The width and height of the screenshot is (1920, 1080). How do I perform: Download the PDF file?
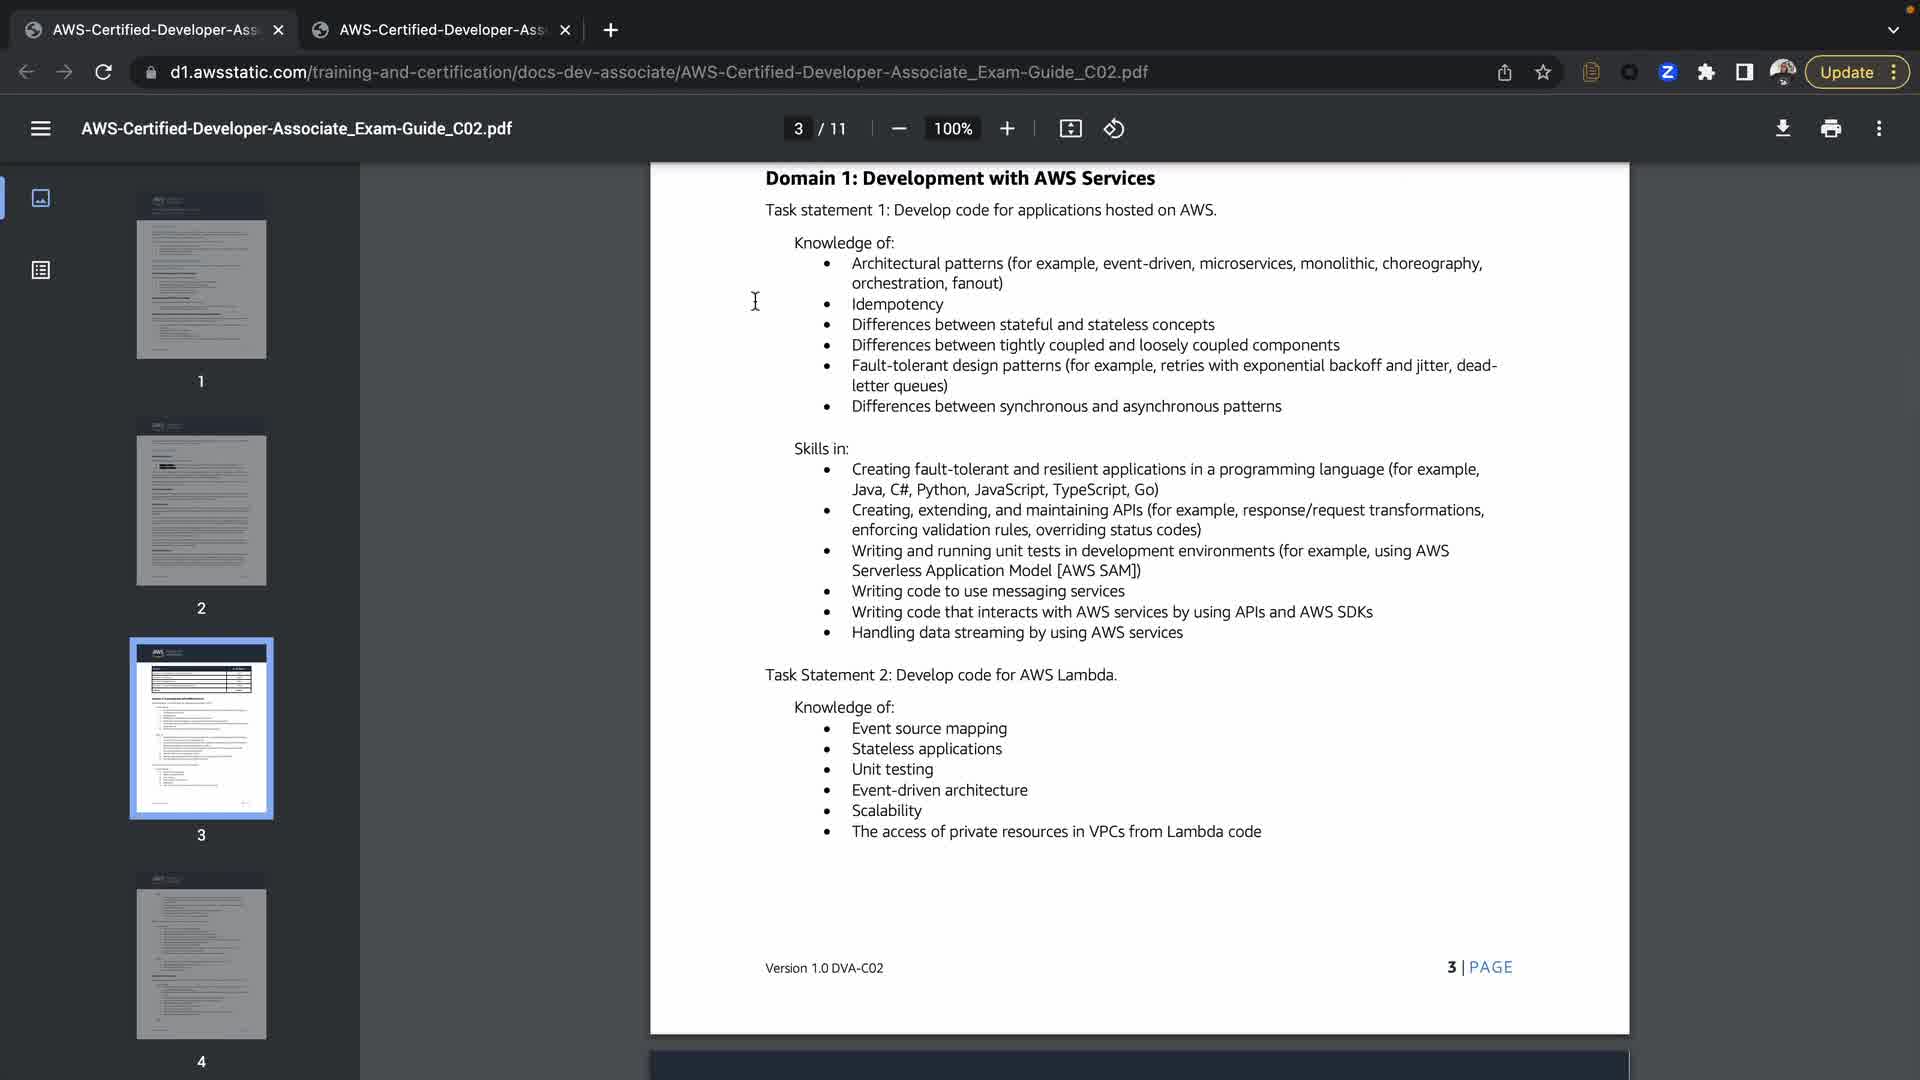1782,129
